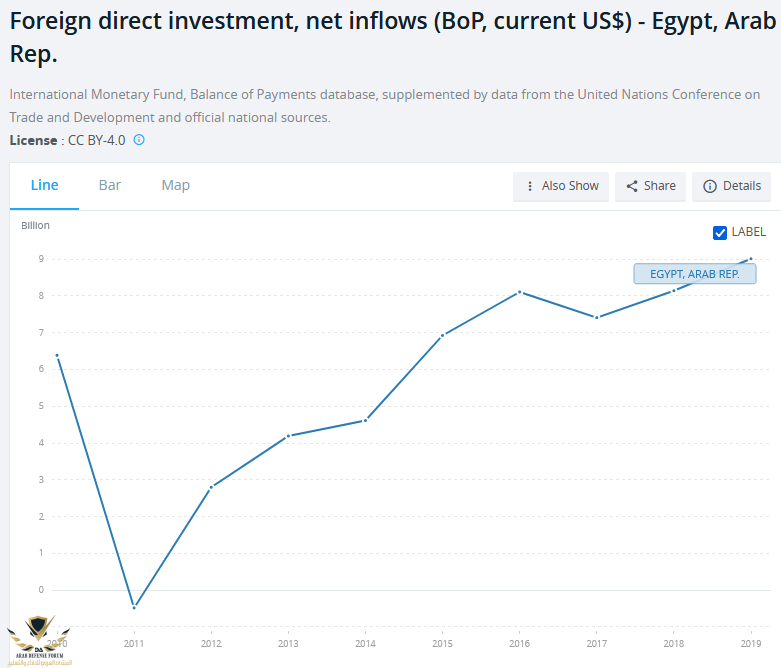Switch to the Bar tab
The width and height of the screenshot is (781, 668).
point(110,185)
